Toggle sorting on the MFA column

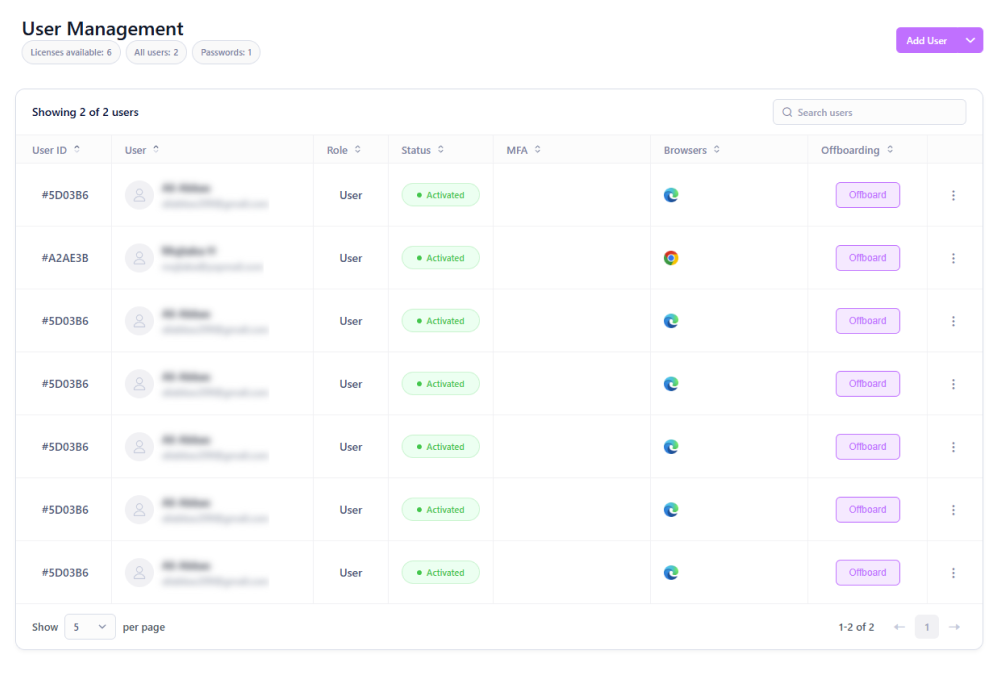[537, 150]
